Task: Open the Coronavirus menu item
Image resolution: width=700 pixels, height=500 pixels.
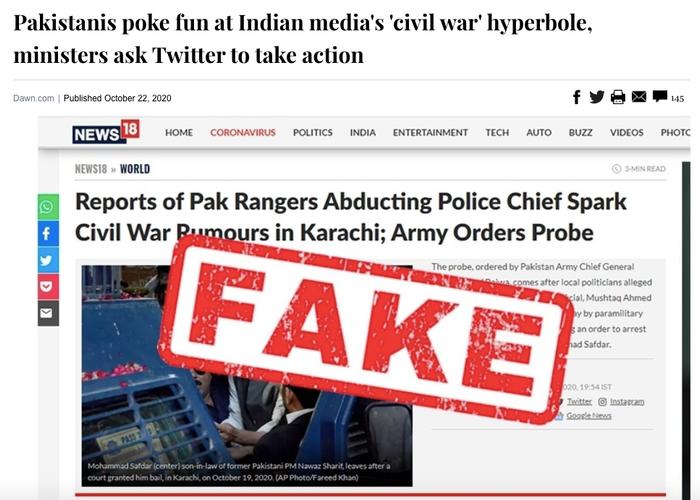Action: pyautogui.click(x=243, y=133)
